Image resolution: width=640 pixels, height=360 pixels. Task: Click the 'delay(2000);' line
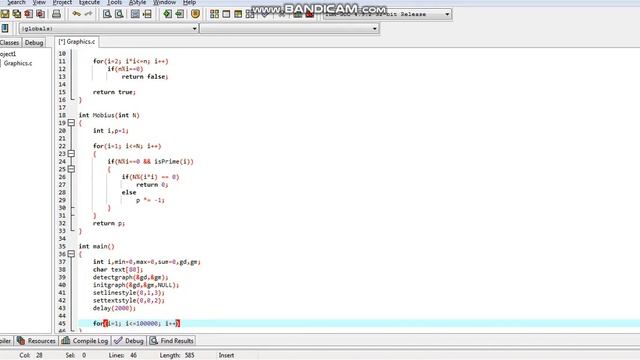pos(114,308)
